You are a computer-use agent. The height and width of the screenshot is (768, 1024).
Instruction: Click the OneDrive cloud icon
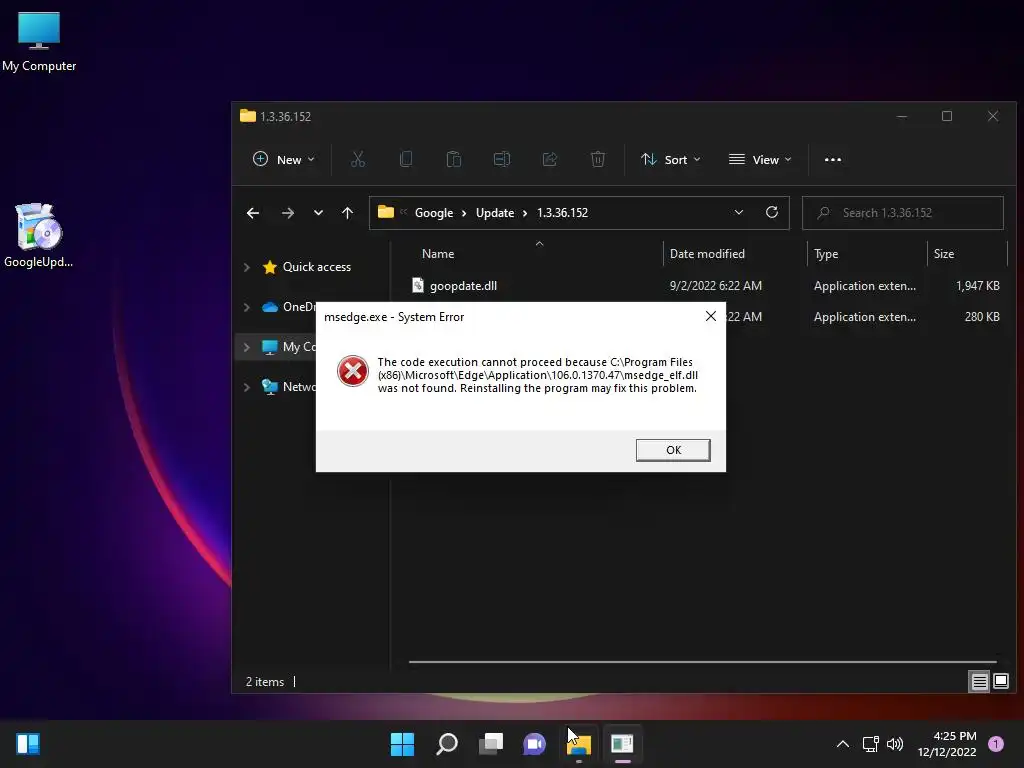(270, 307)
